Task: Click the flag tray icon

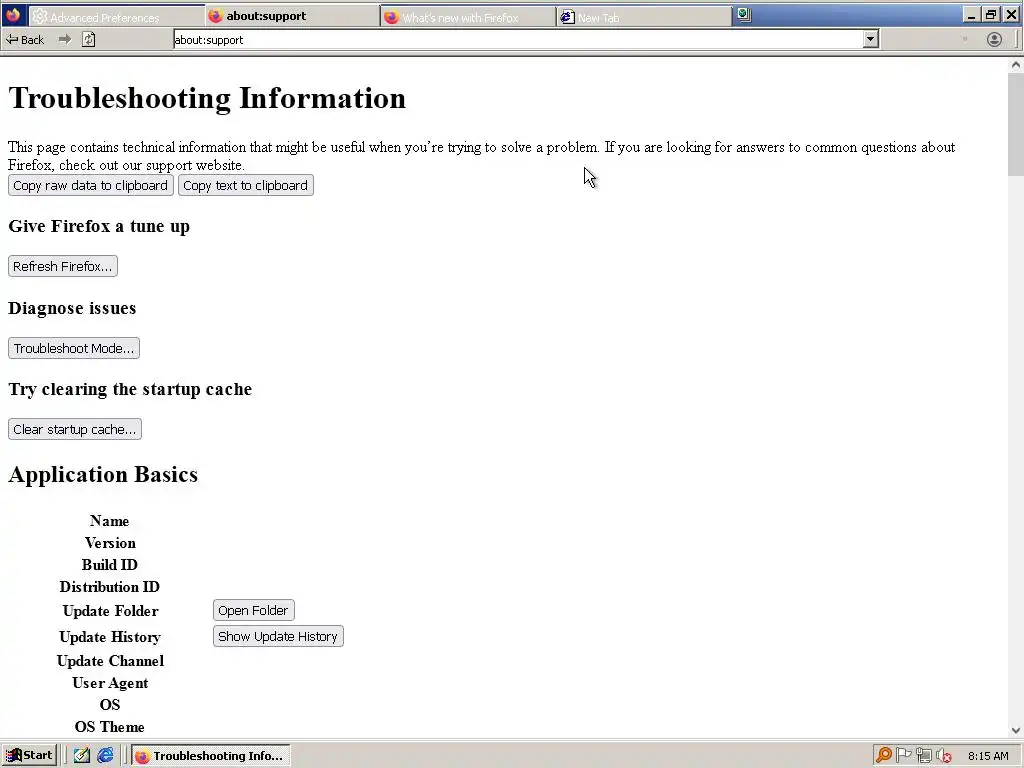Action: click(x=903, y=756)
